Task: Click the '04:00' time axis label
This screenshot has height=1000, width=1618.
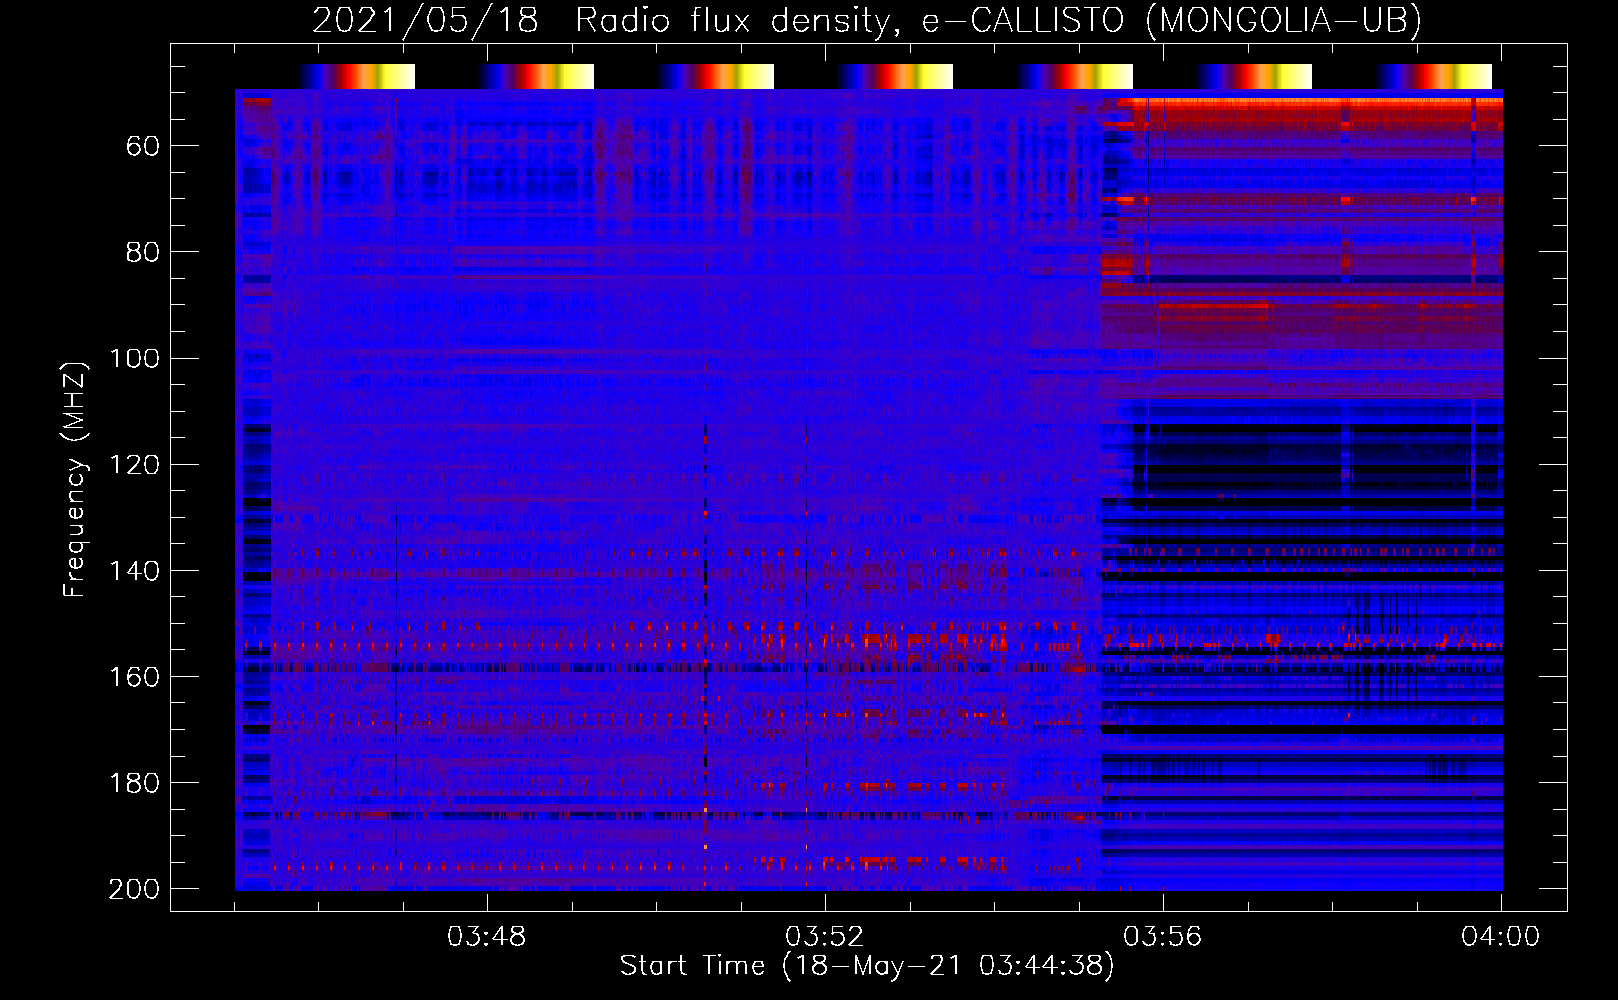Action: [x=1501, y=937]
